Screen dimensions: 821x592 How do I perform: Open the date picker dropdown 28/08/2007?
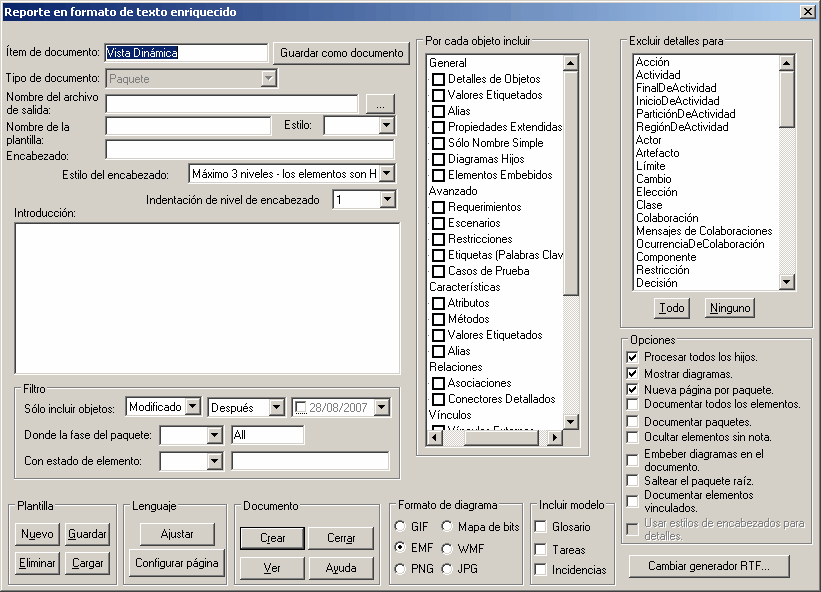click(x=382, y=407)
